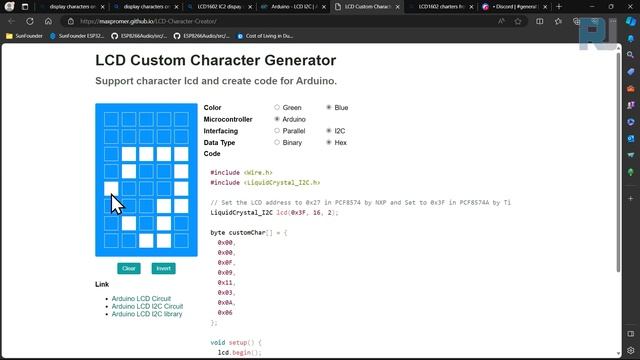Click the LCD Custom Character Generator heading
This screenshot has height=360, width=640.
pos(216,60)
